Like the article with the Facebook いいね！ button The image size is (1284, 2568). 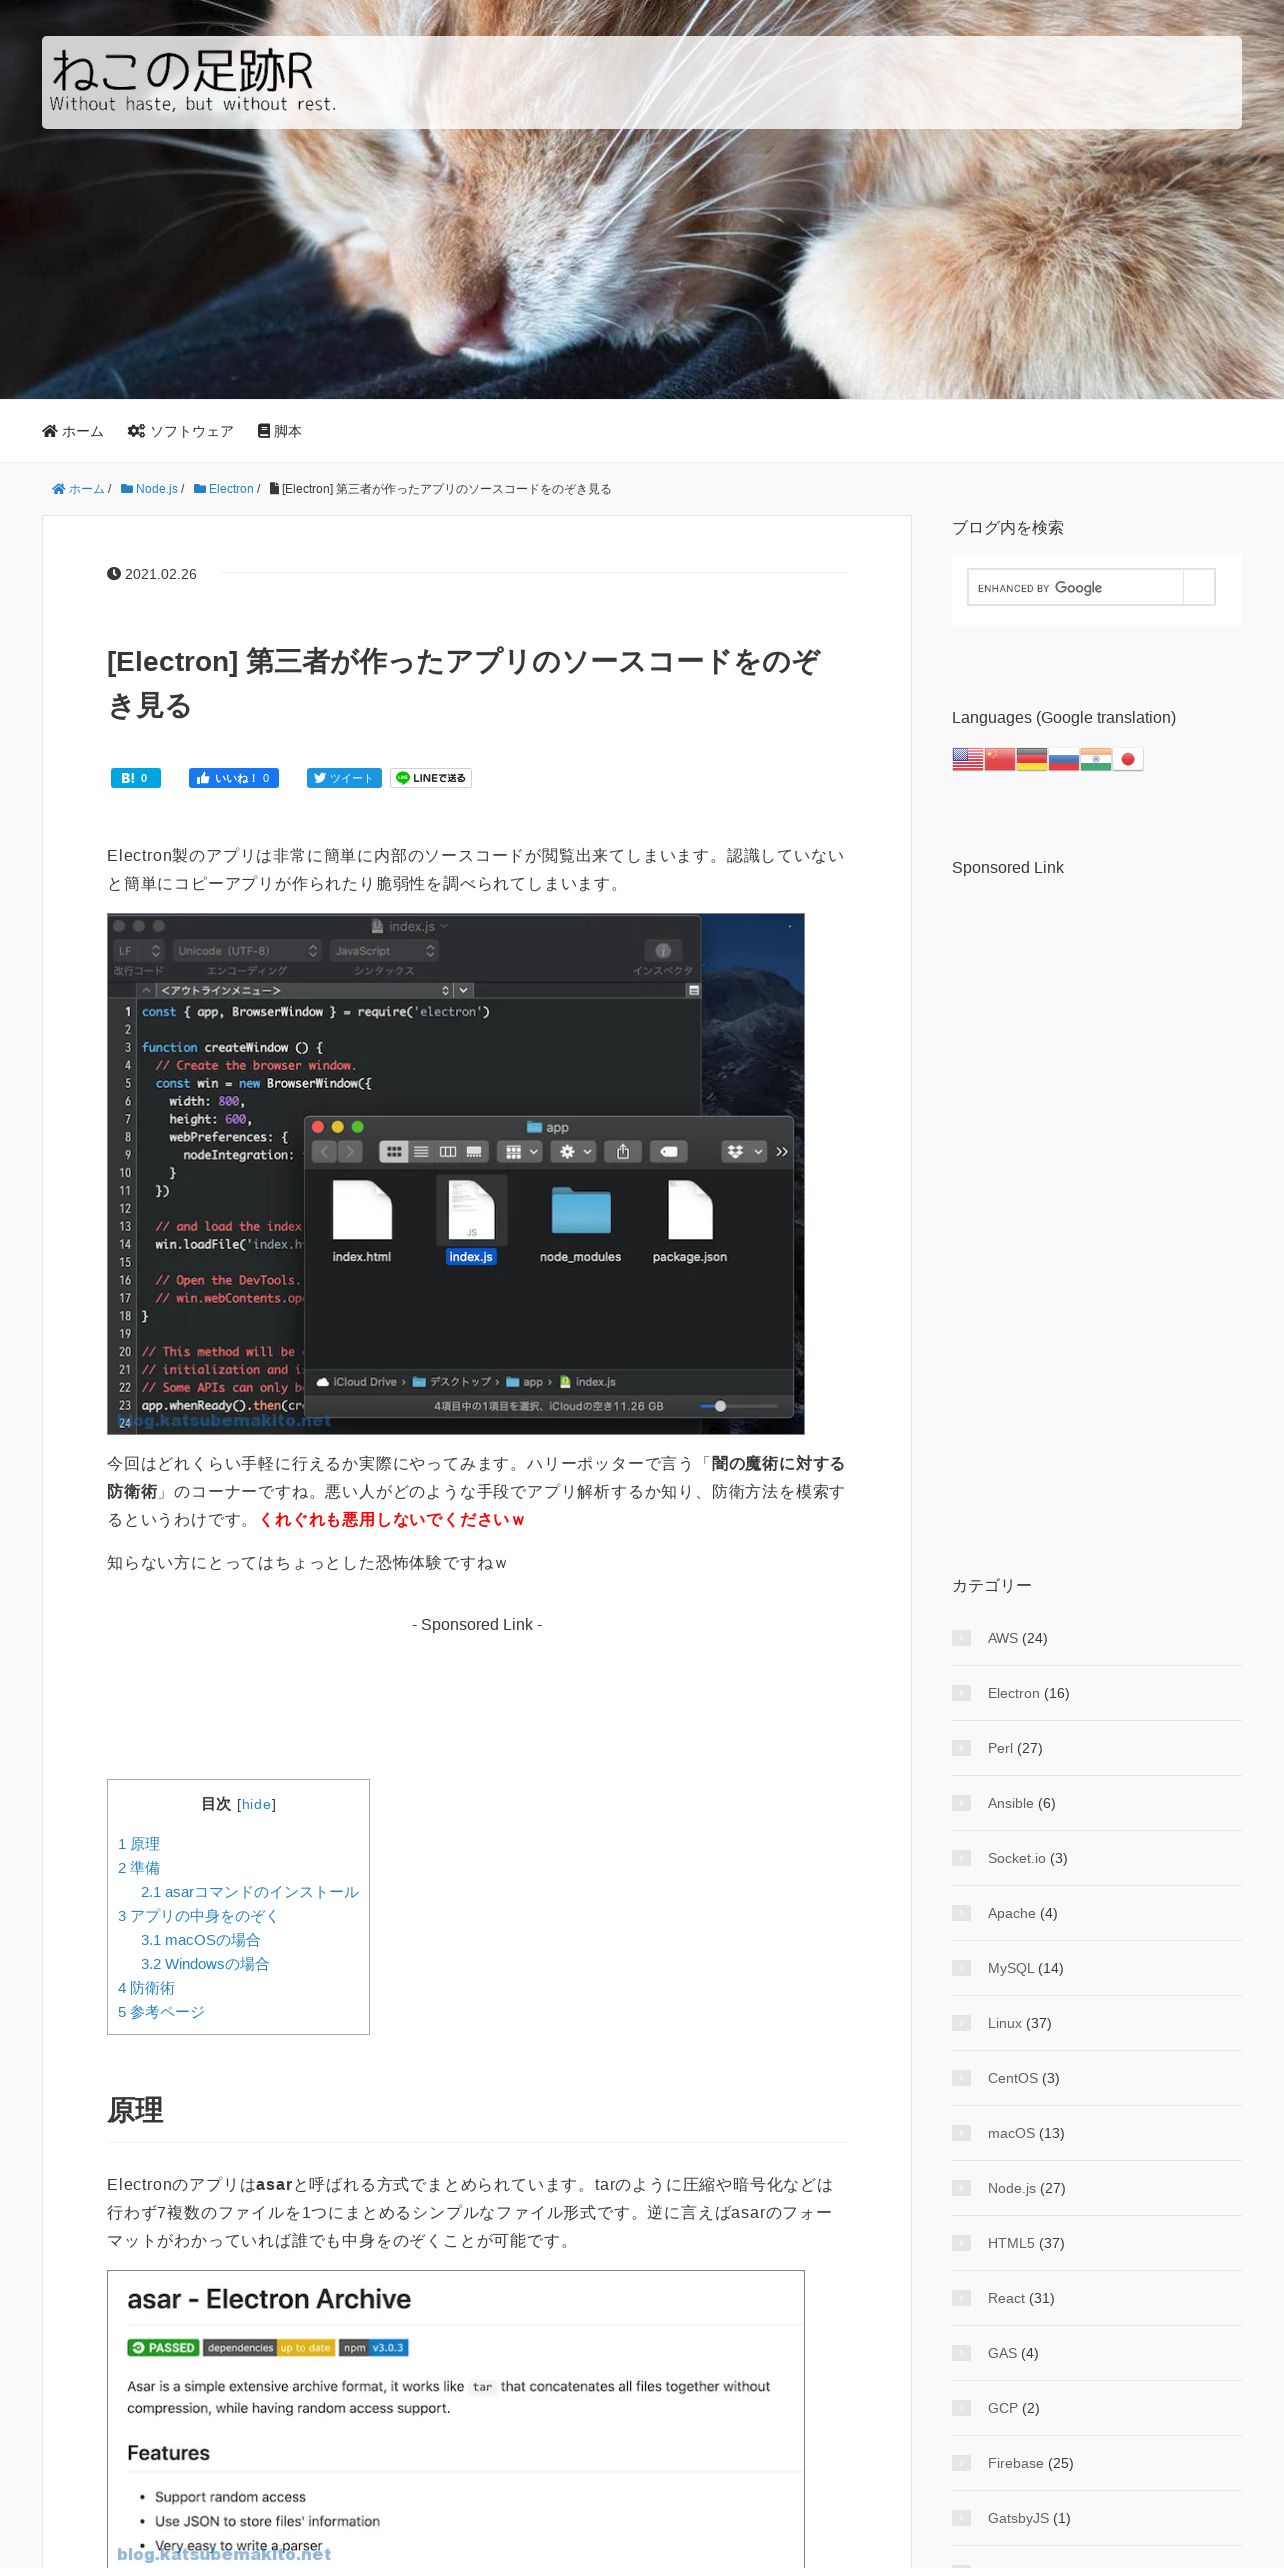coord(234,778)
